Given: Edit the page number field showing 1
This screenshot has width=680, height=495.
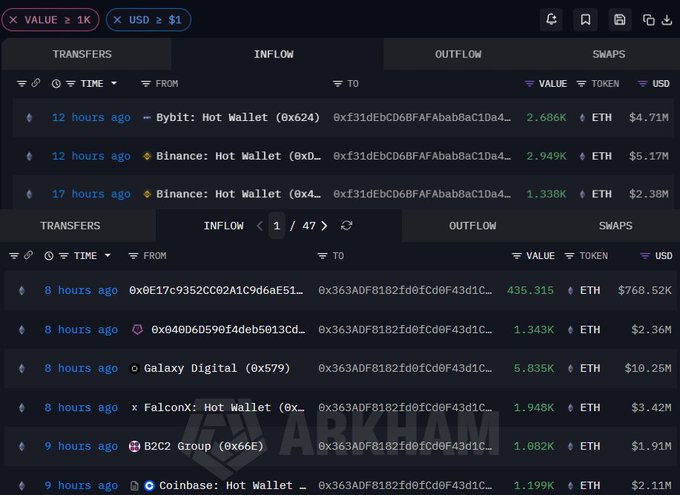Looking at the screenshot, I should (x=277, y=226).
